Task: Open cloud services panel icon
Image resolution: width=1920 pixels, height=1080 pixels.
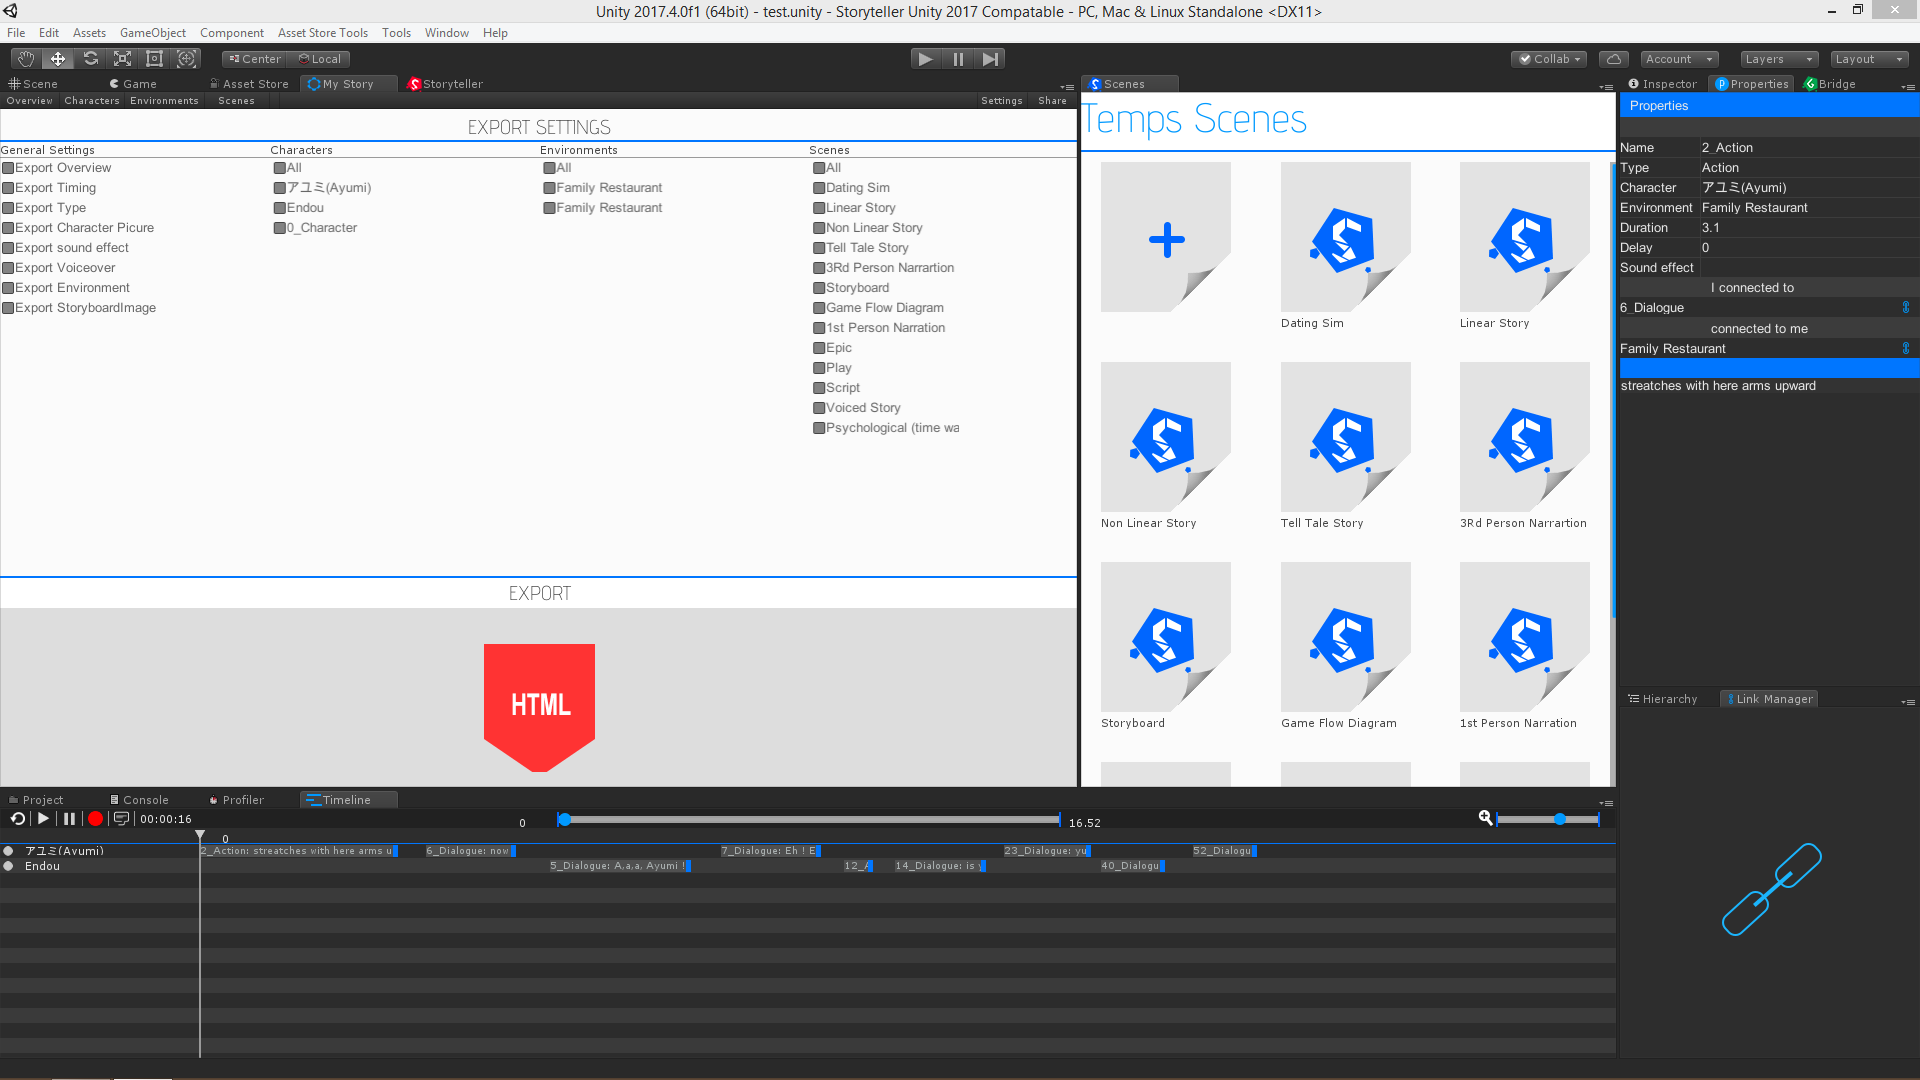Action: (1614, 59)
